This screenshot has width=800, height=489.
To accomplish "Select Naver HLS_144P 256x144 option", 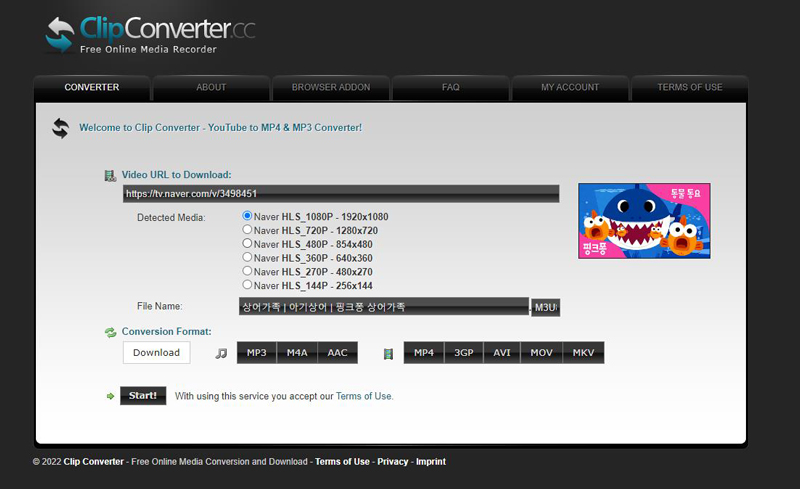I will click(x=247, y=285).
